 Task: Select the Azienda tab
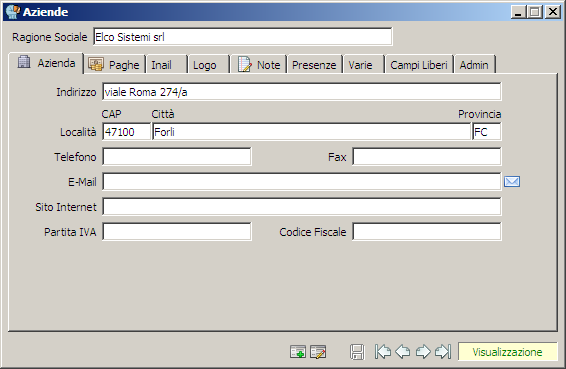(46, 63)
